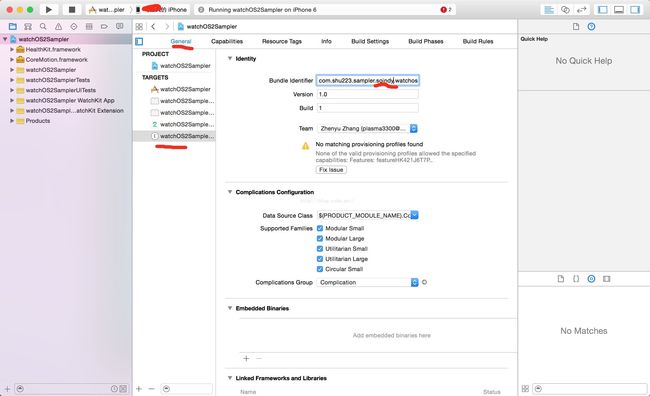Viewport: 650px width, 396px height.
Task: Switch to the Assistant editor
Action: pos(565,10)
